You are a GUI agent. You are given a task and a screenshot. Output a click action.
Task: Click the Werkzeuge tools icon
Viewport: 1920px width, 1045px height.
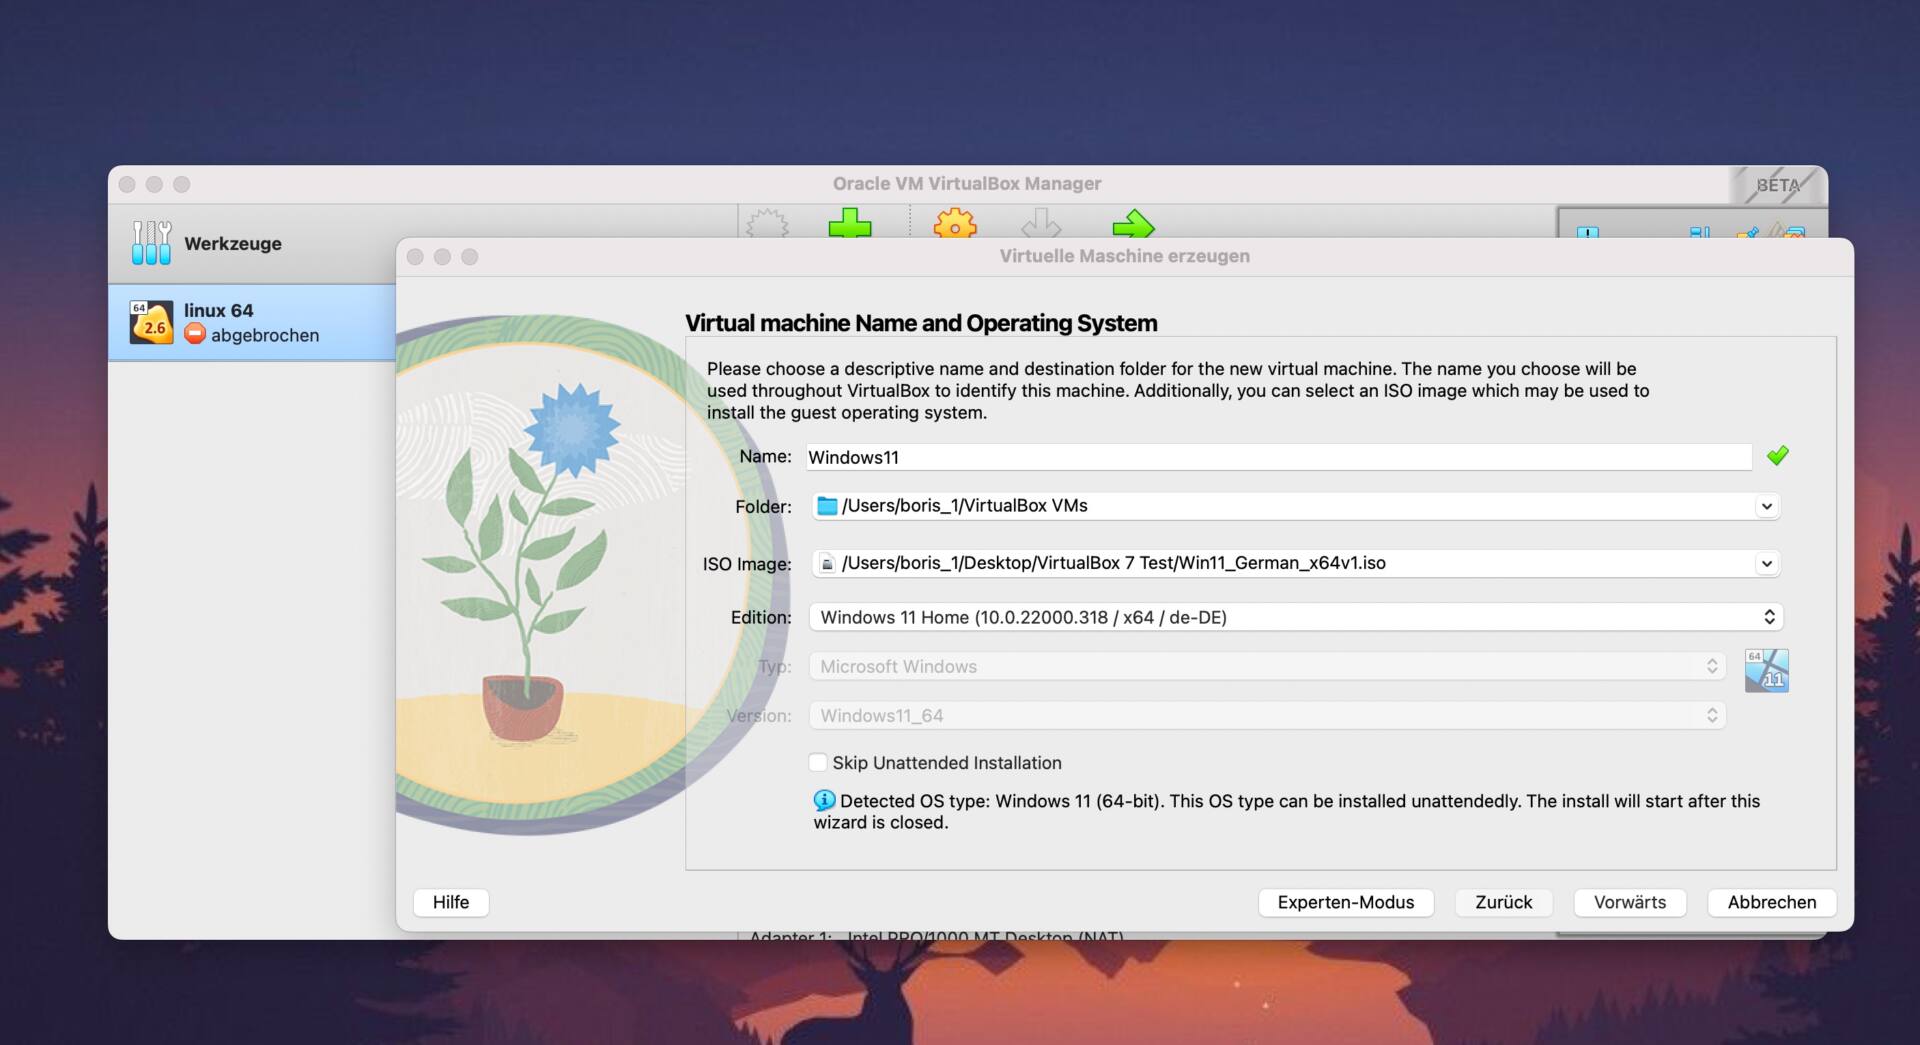pos(151,243)
